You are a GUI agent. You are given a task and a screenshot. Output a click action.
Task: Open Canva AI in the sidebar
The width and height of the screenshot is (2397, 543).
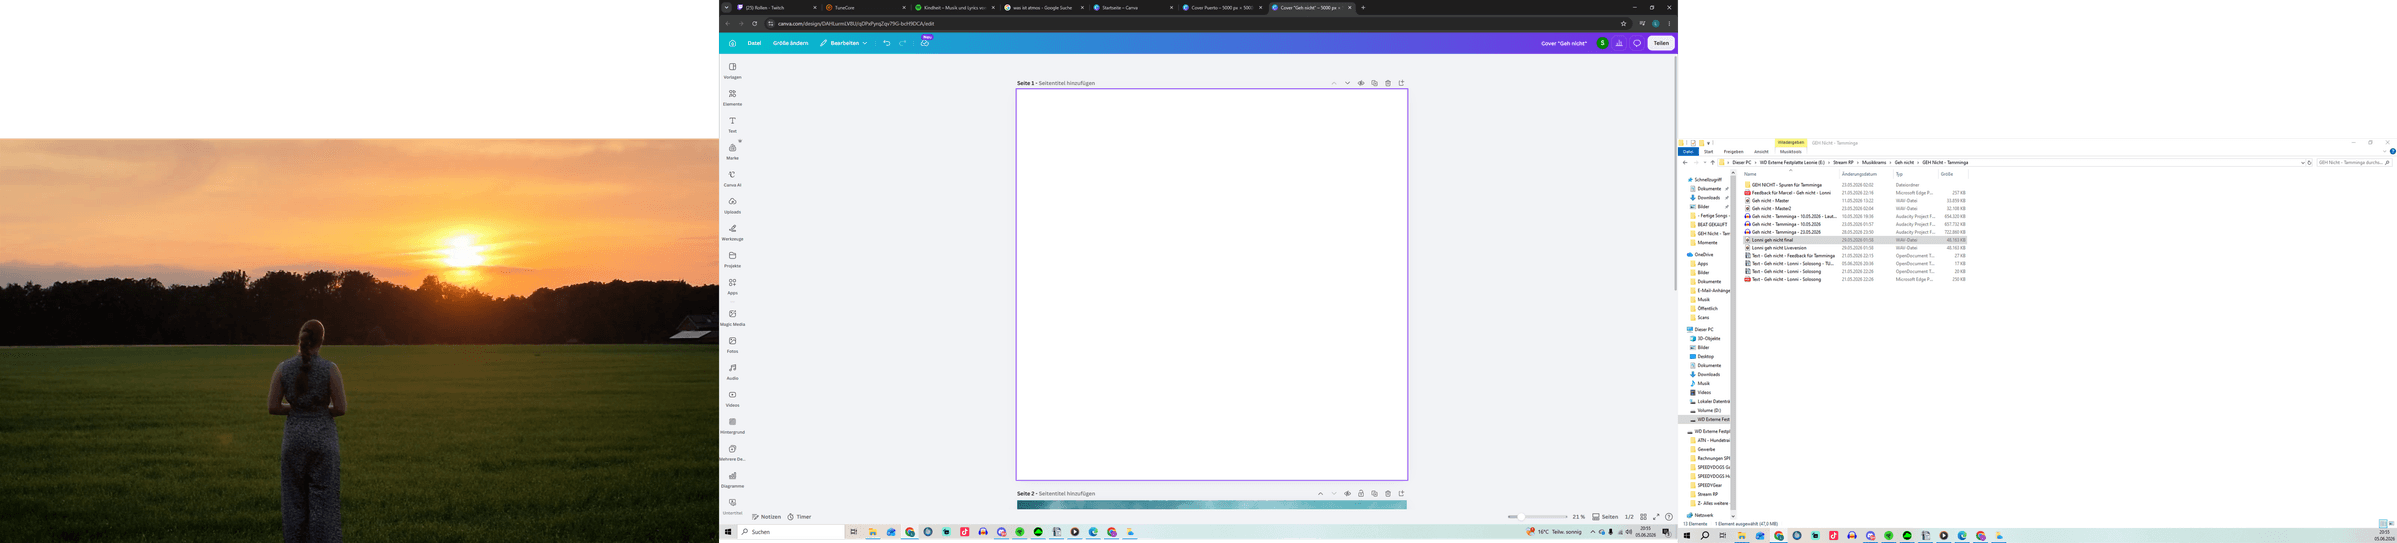coord(732,178)
